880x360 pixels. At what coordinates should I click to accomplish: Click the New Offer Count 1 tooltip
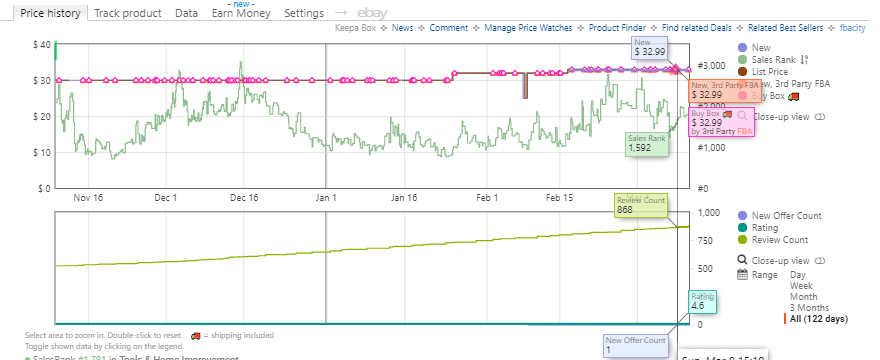pyautogui.click(x=635, y=345)
